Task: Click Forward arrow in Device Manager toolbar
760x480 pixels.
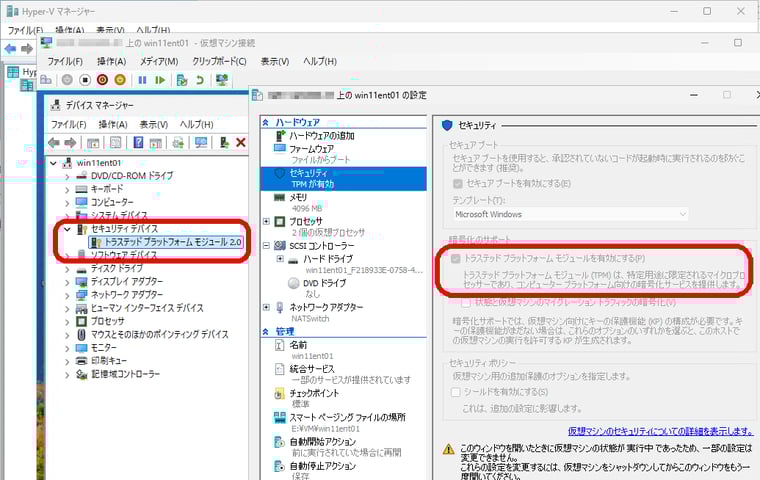Action: pos(71,143)
